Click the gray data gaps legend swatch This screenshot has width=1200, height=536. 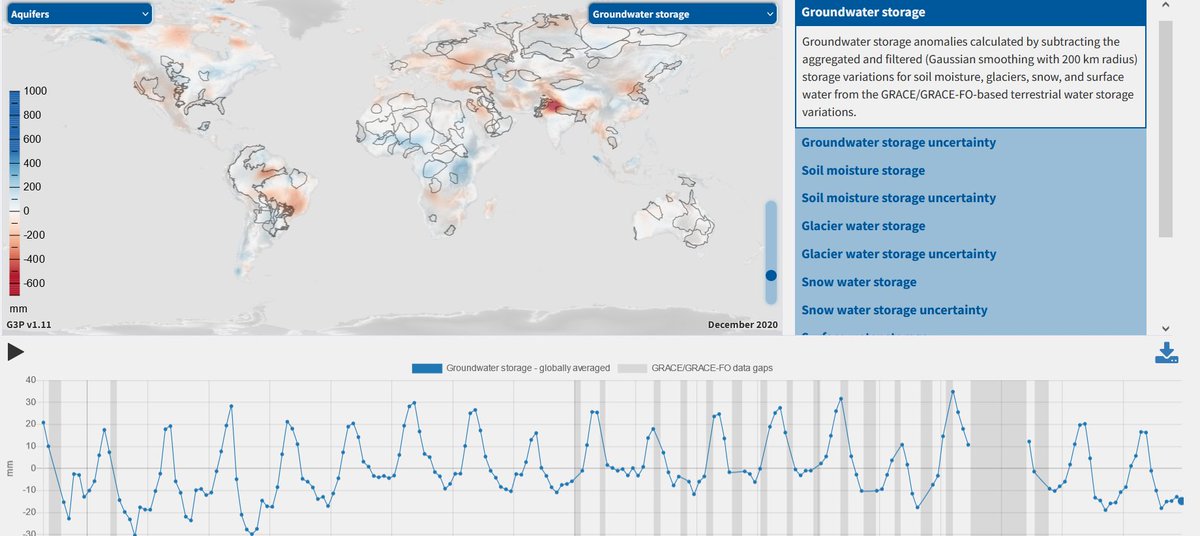[632, 368]
